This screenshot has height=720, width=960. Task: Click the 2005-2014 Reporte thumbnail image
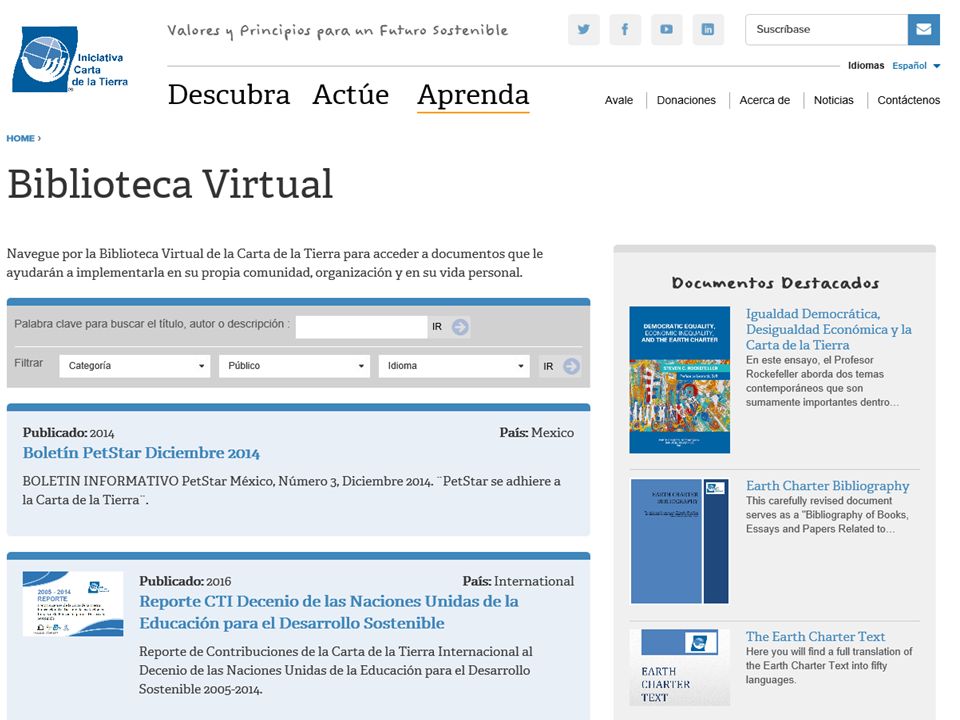click(x=73, y=604)
